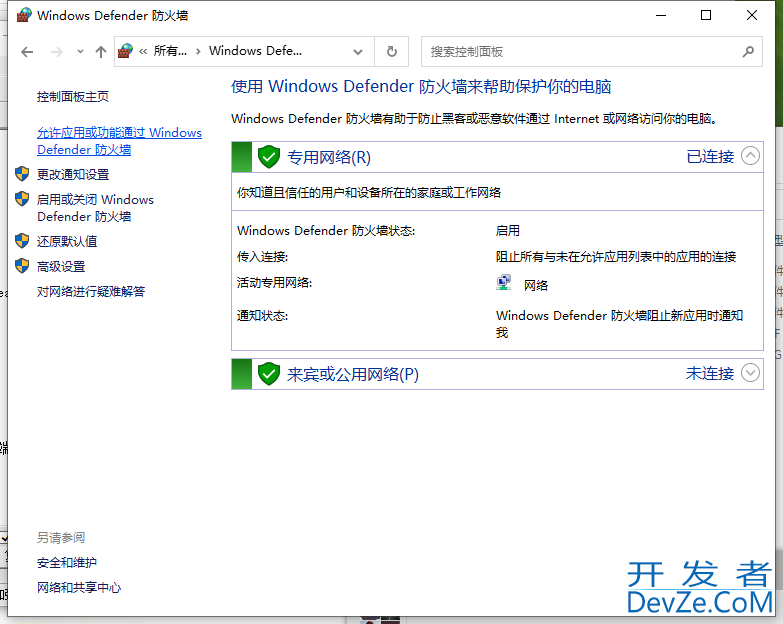Click the forward navigation arrow
Viewport: 783px width, 624px height.
click(x=56, y=51)
